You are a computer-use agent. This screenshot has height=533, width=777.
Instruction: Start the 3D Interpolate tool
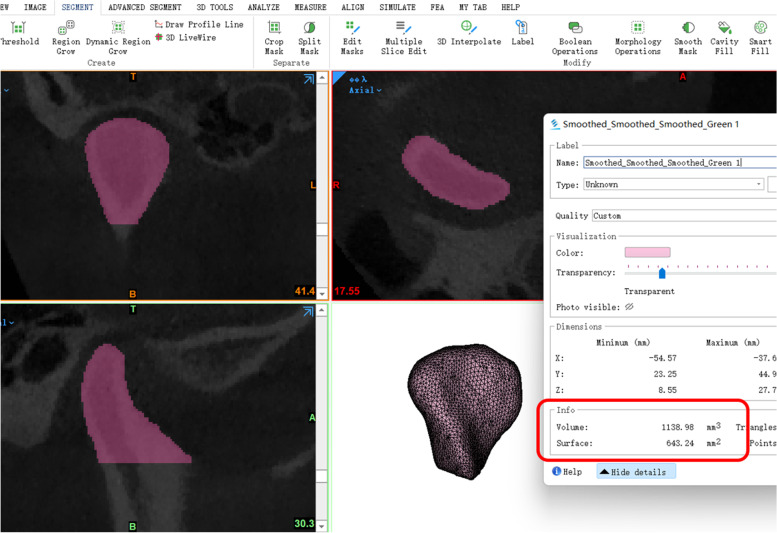tap(469, 33)
